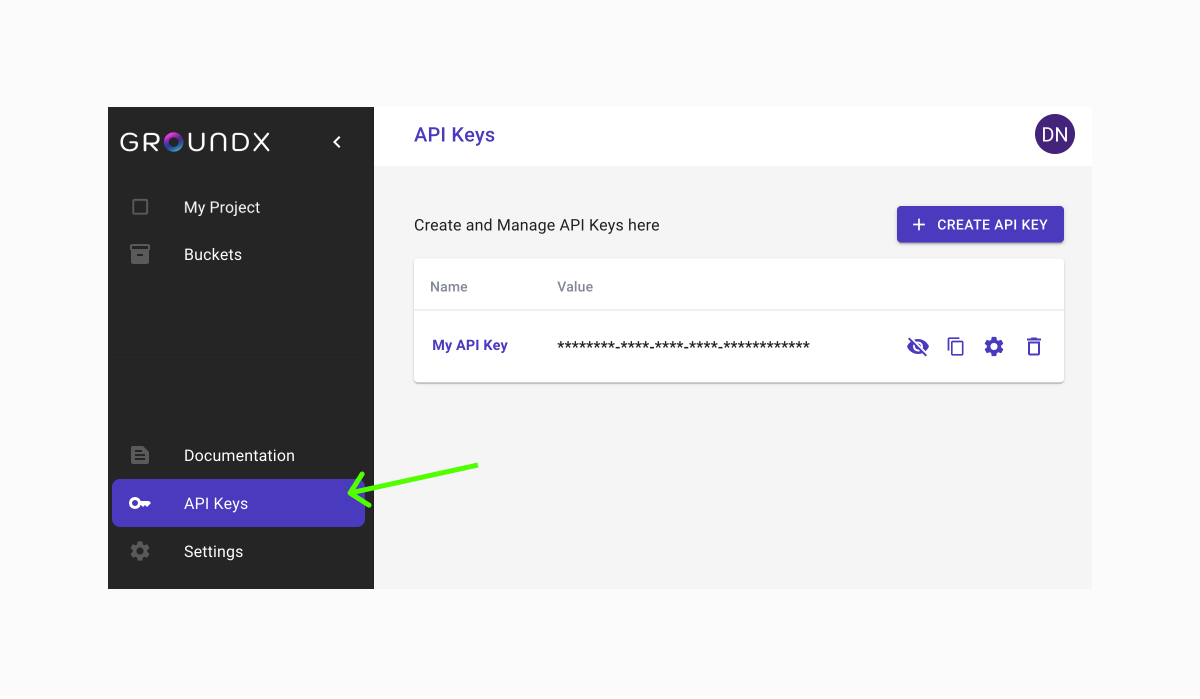Open the Documentation page icon
The width and height of the screenshot is (1200, 699).
click(139, 455)
